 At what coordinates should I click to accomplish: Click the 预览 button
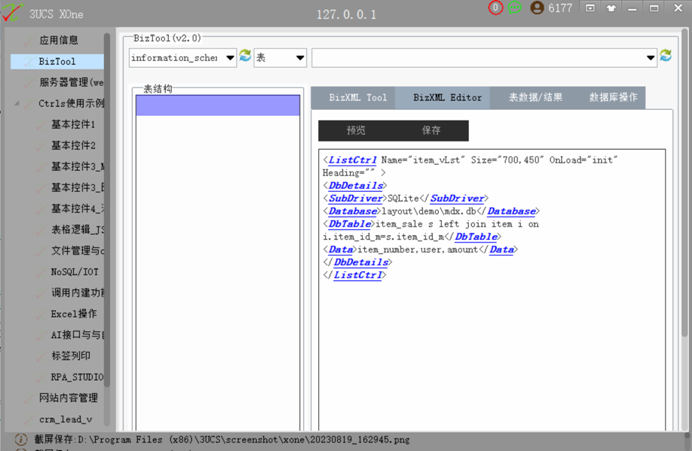click(x=356, y=131)
